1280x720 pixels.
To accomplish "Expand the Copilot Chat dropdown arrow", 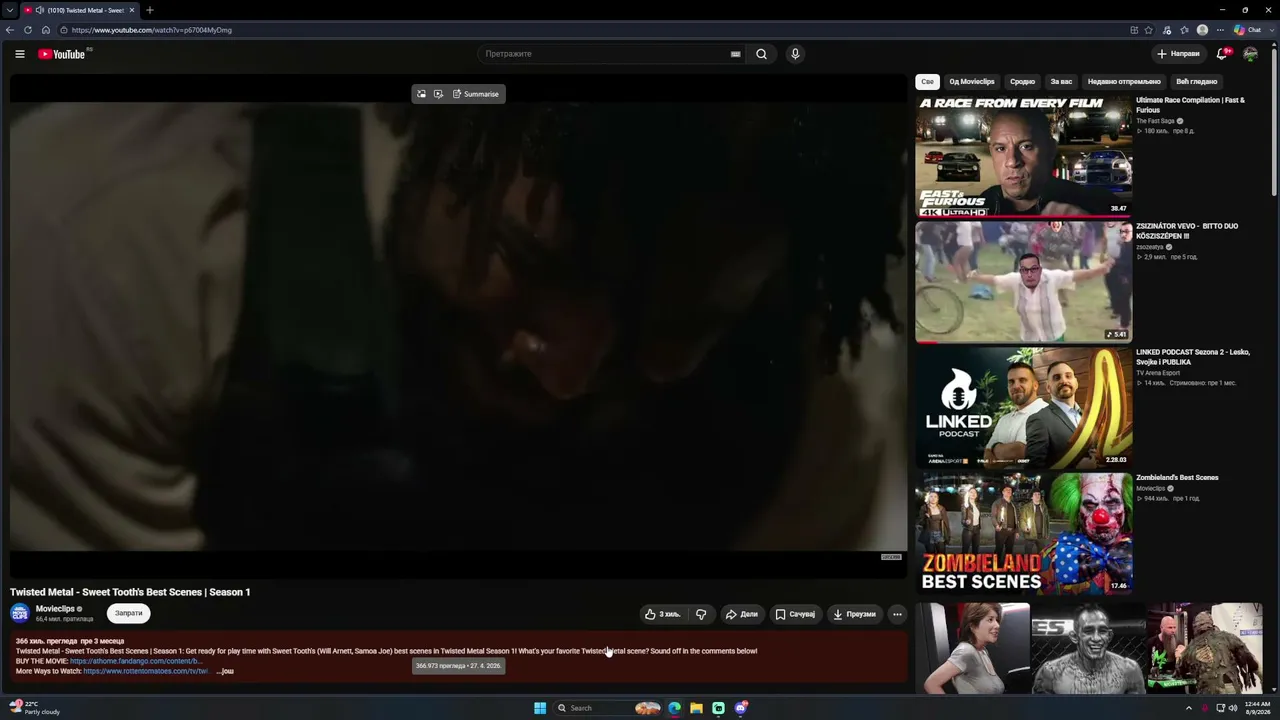I will tap(1270, 30).
